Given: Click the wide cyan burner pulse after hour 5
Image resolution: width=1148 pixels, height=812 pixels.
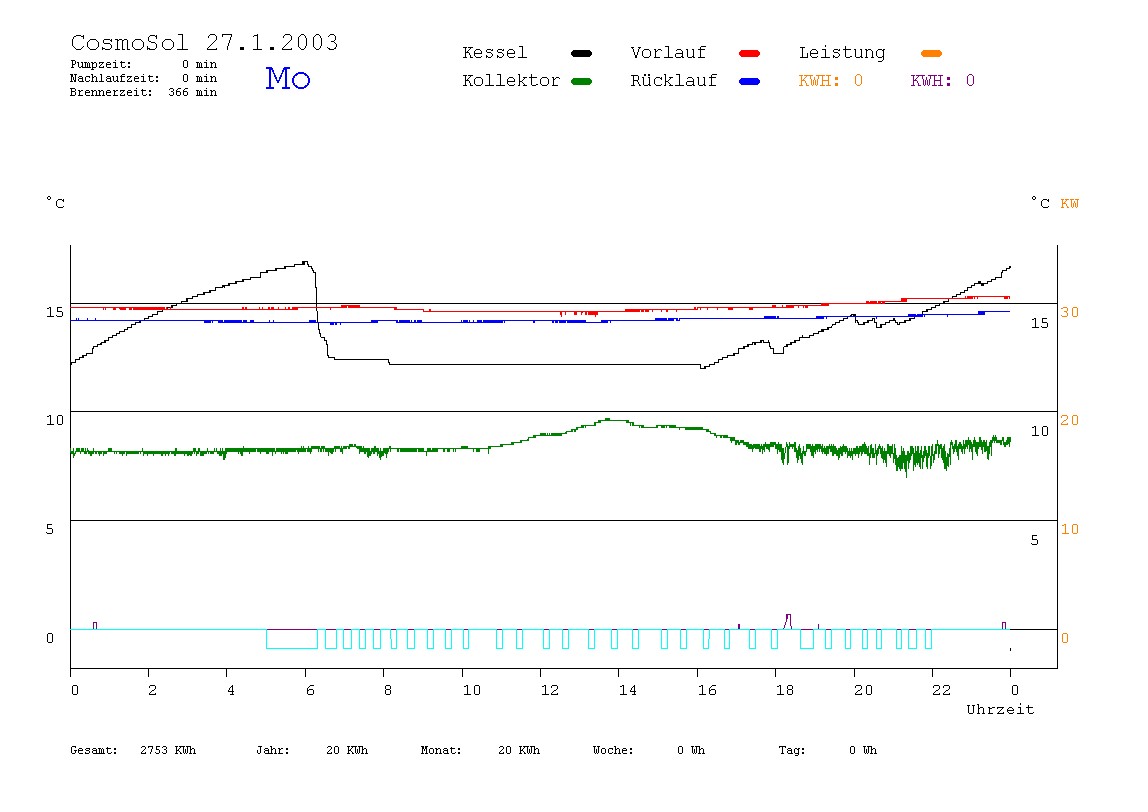Looking at the screenshot, I should tap(291, 638).
